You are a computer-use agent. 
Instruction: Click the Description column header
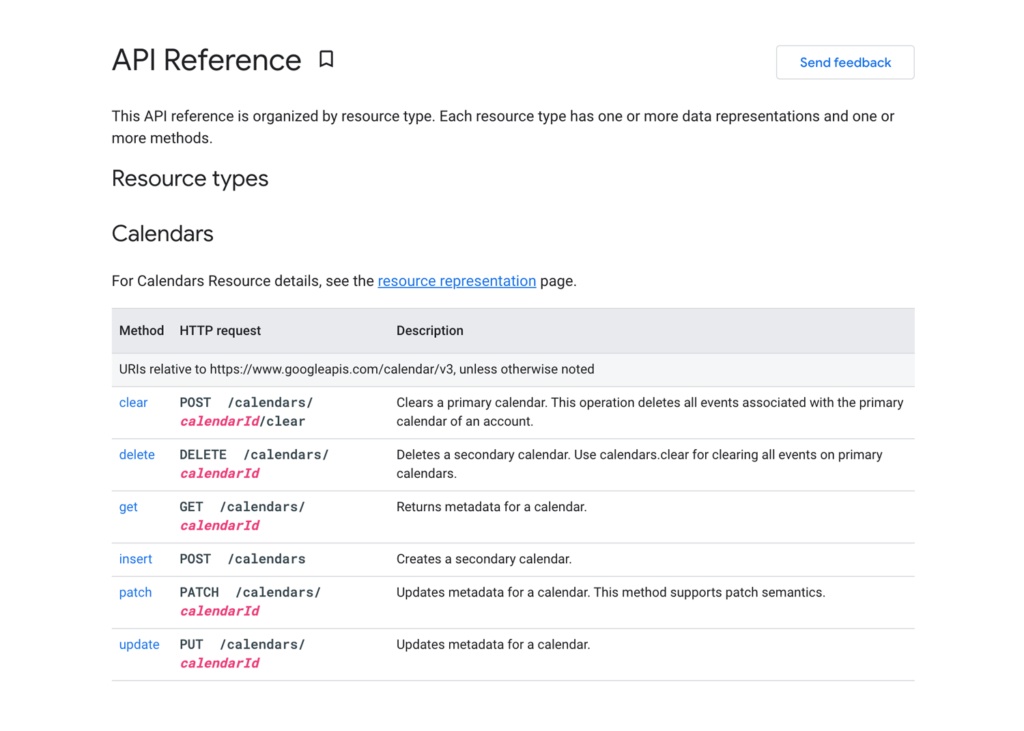click(x=430, y=331)
